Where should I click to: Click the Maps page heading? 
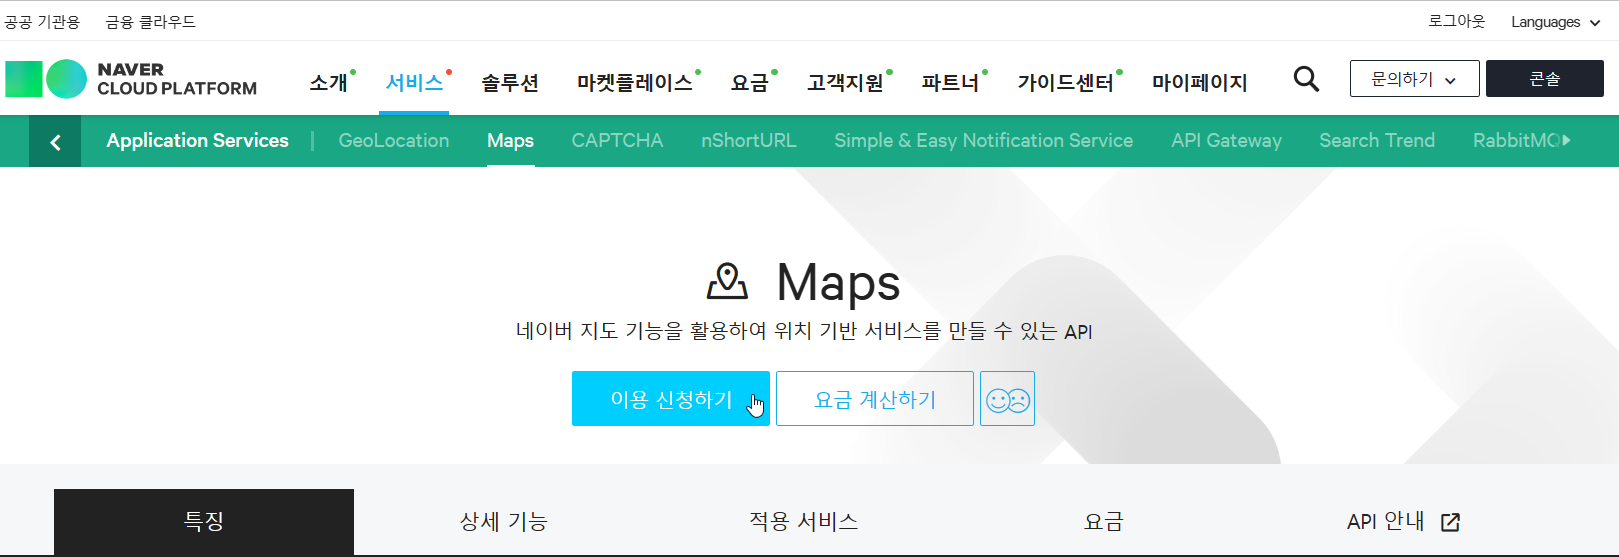(x=838, y=283)
